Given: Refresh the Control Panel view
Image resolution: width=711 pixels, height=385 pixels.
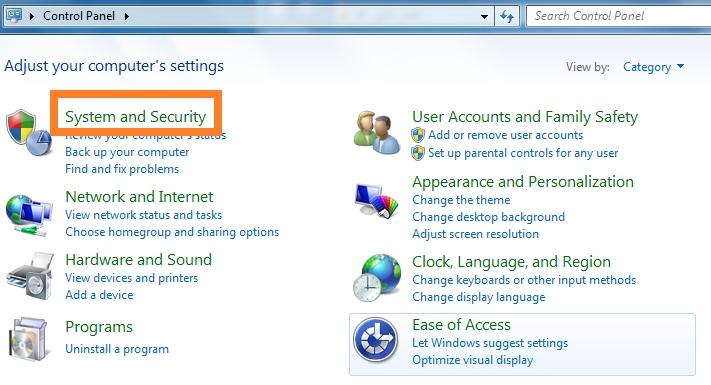Looking at the screenshot, I should coord(506,16).
